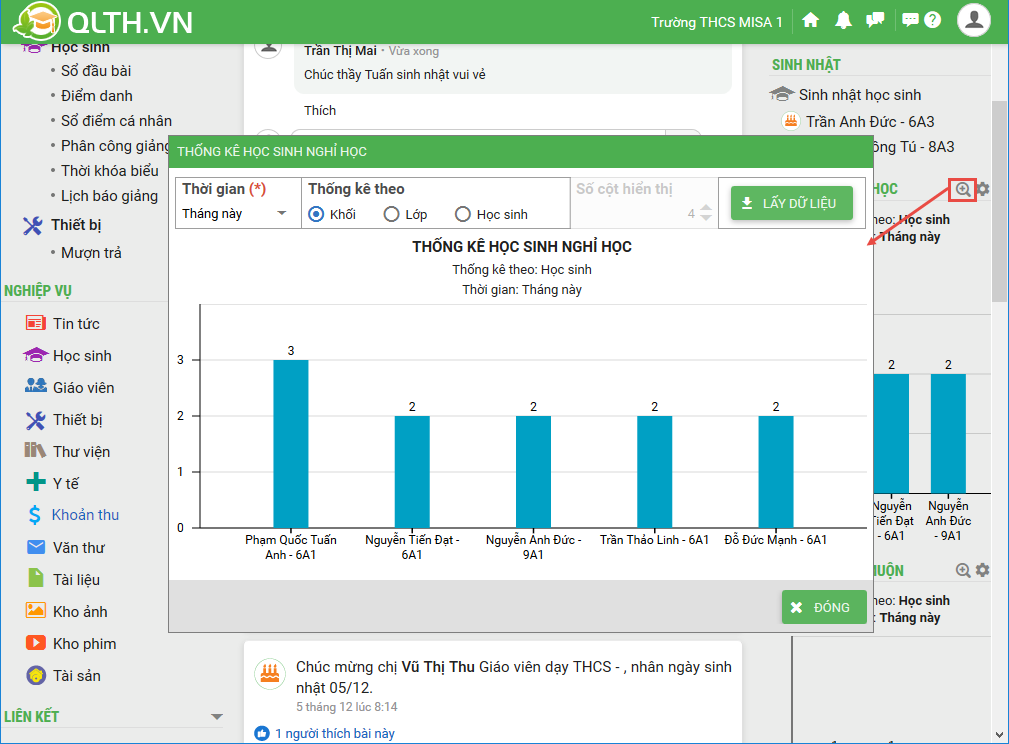Open the Thư viện module
The image size is (1009, 744).
point(81,451)
